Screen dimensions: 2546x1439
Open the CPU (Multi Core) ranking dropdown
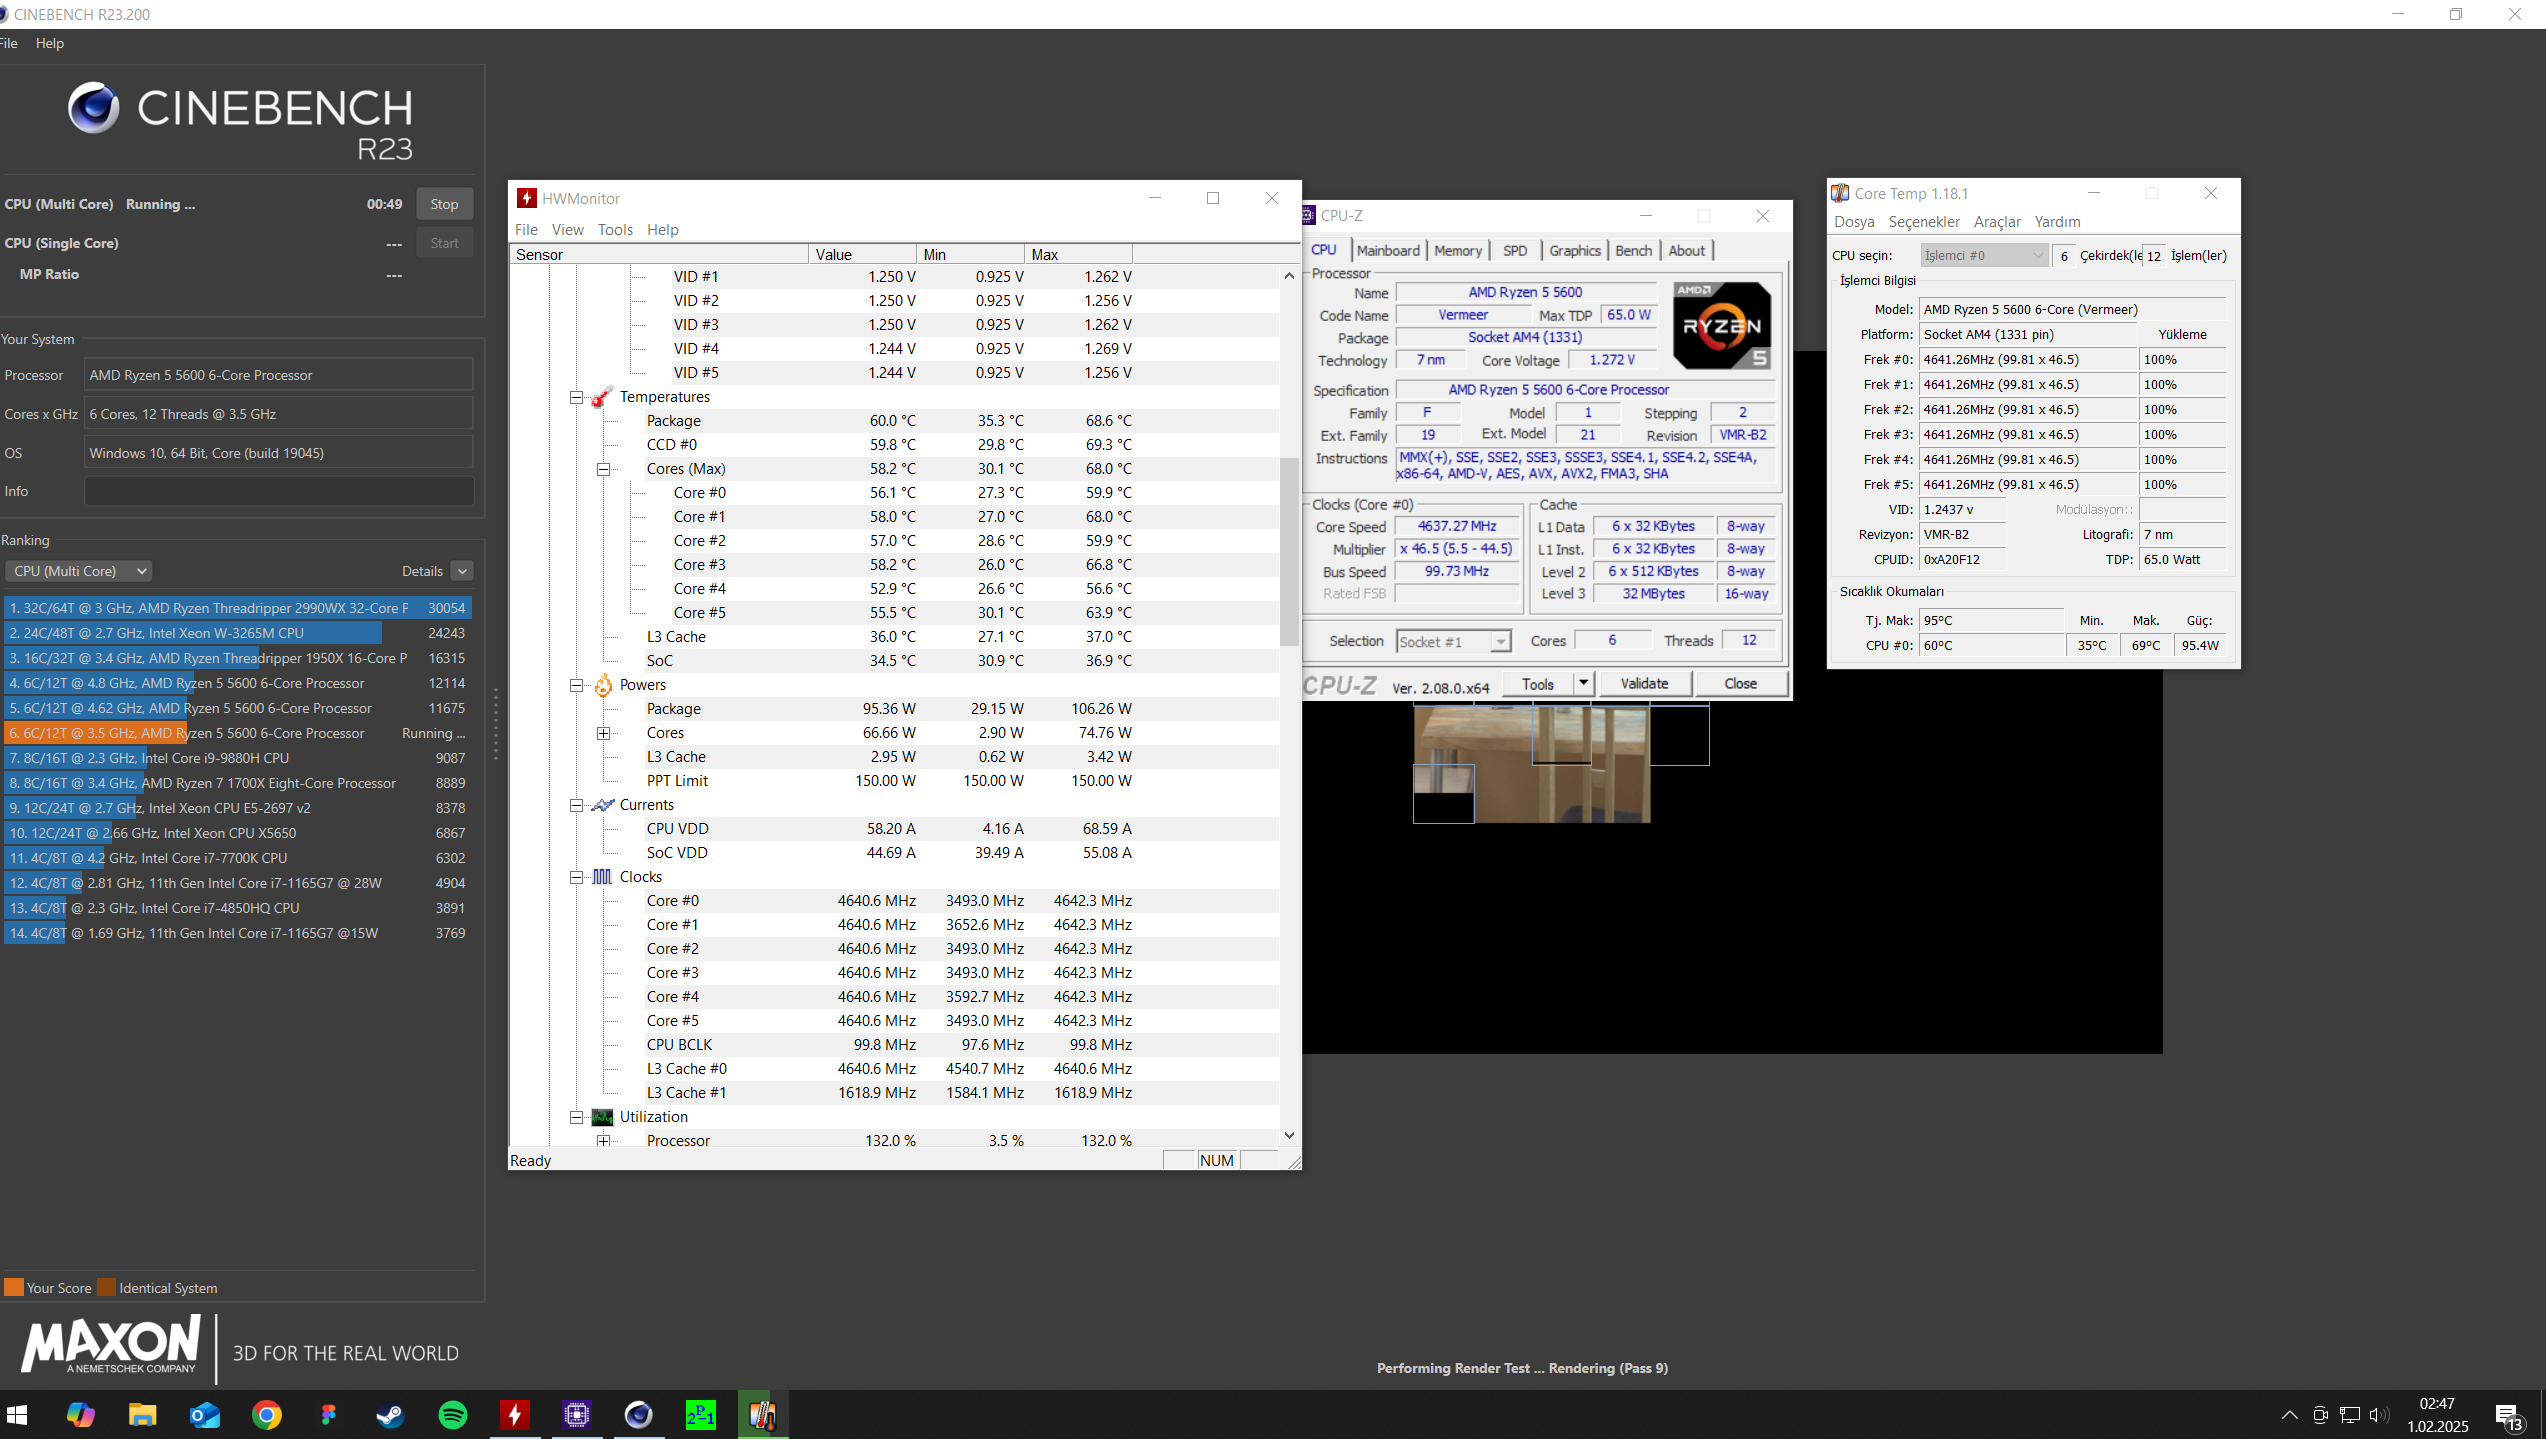point(80,571)
